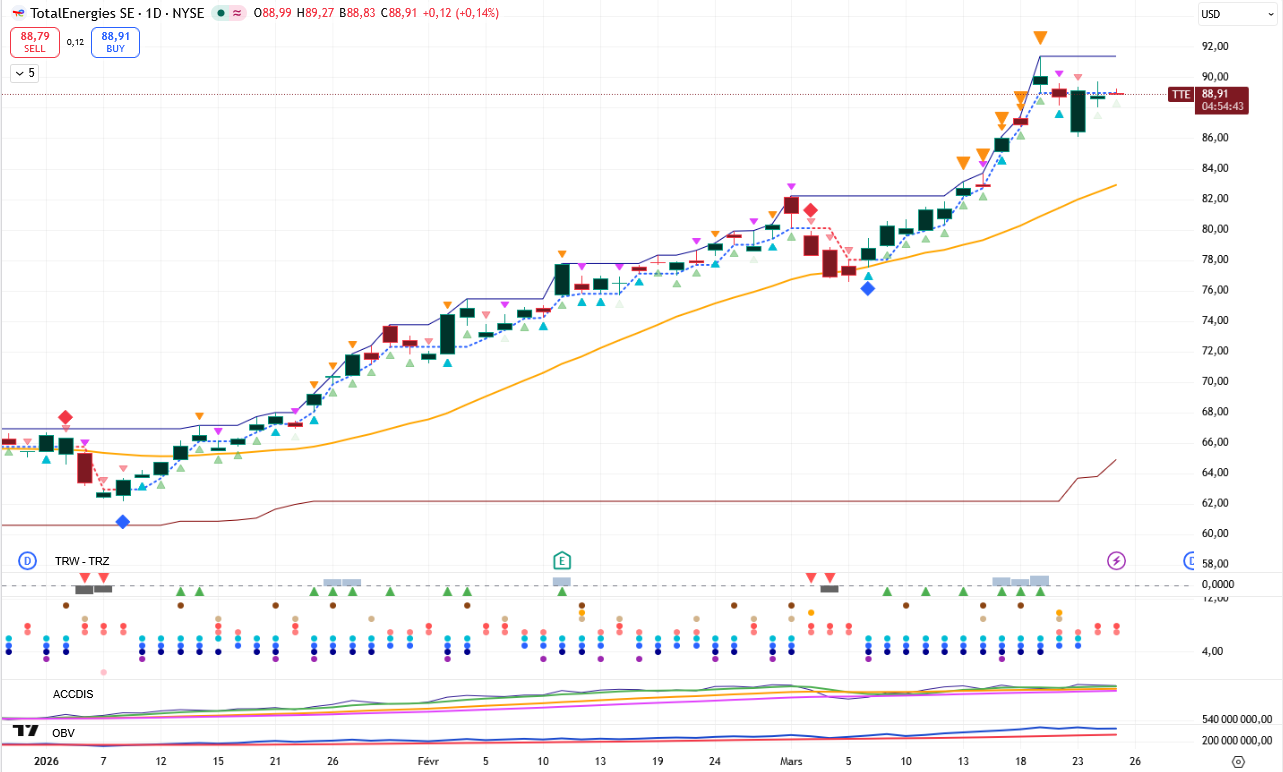Select the TRW - TRZ indicator label
Viewport: 1283px width, 772px height.
coord(82,561)
